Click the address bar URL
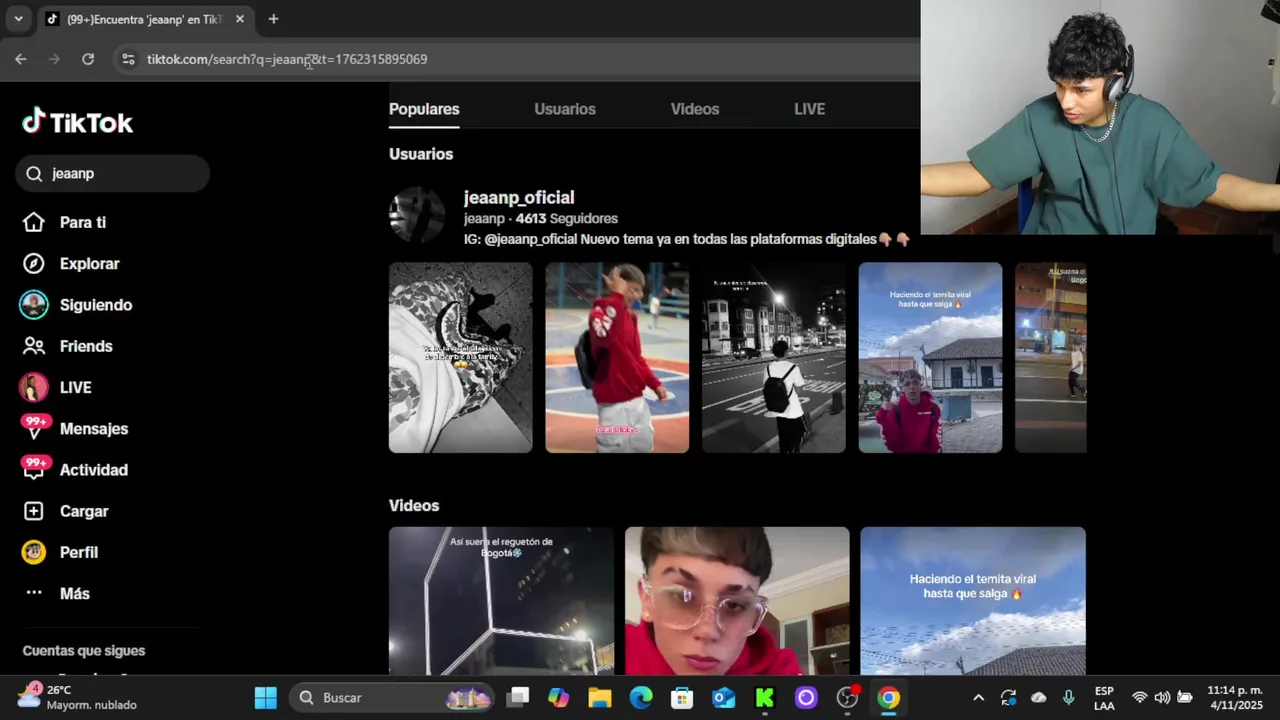This screenshot has width=1280, height=720. [287, 59]
